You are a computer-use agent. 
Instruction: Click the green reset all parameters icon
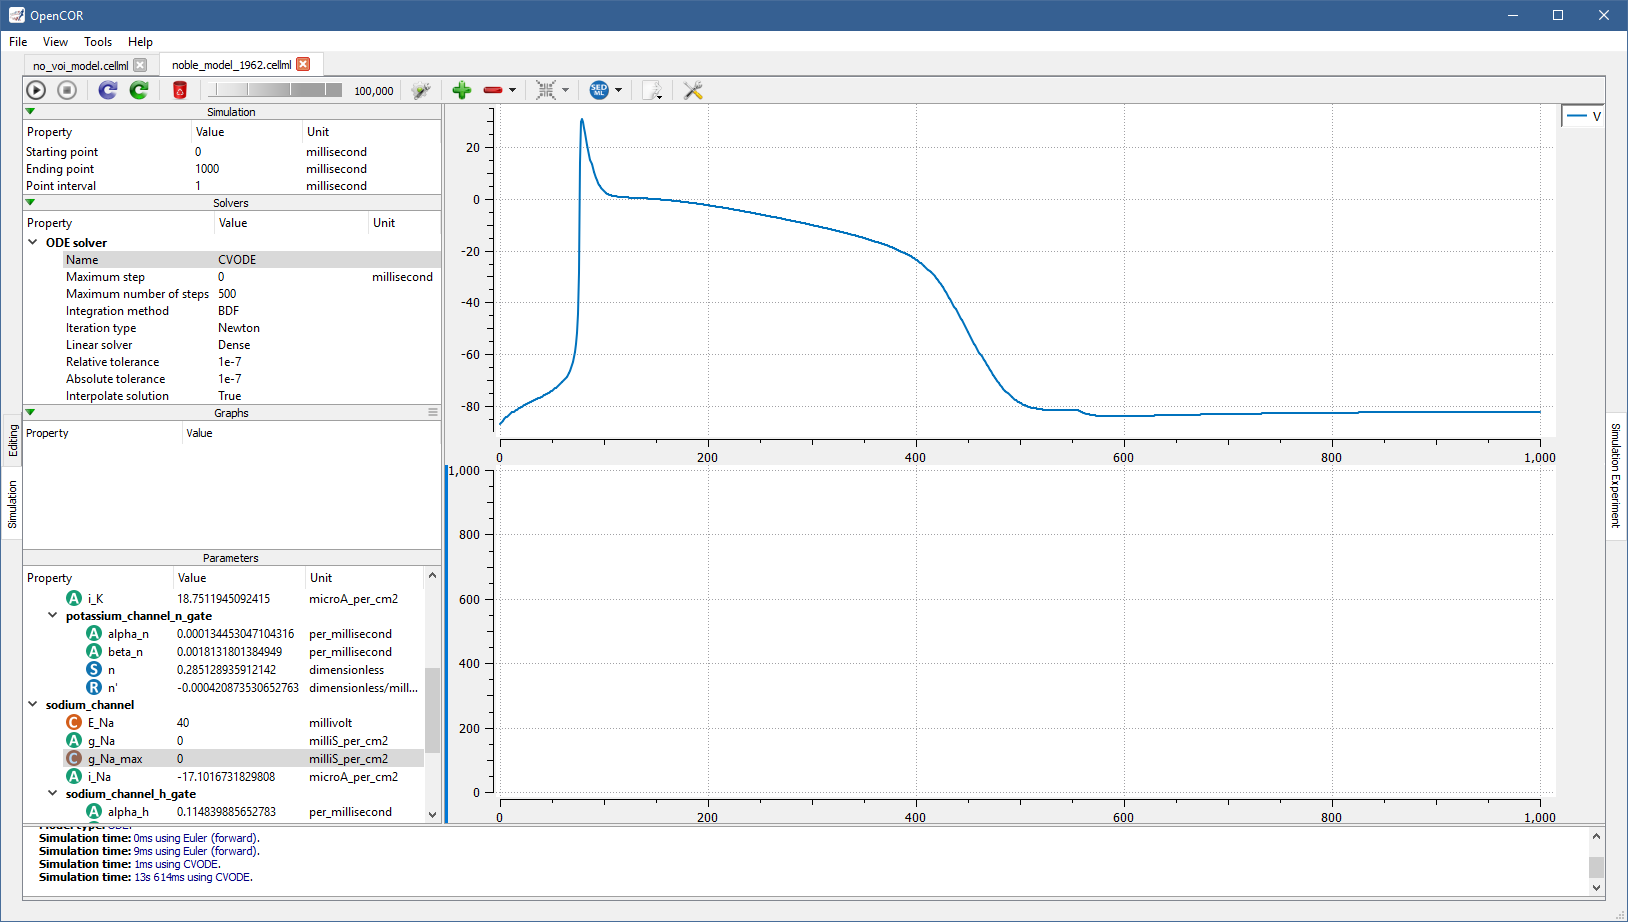[139, 90]
